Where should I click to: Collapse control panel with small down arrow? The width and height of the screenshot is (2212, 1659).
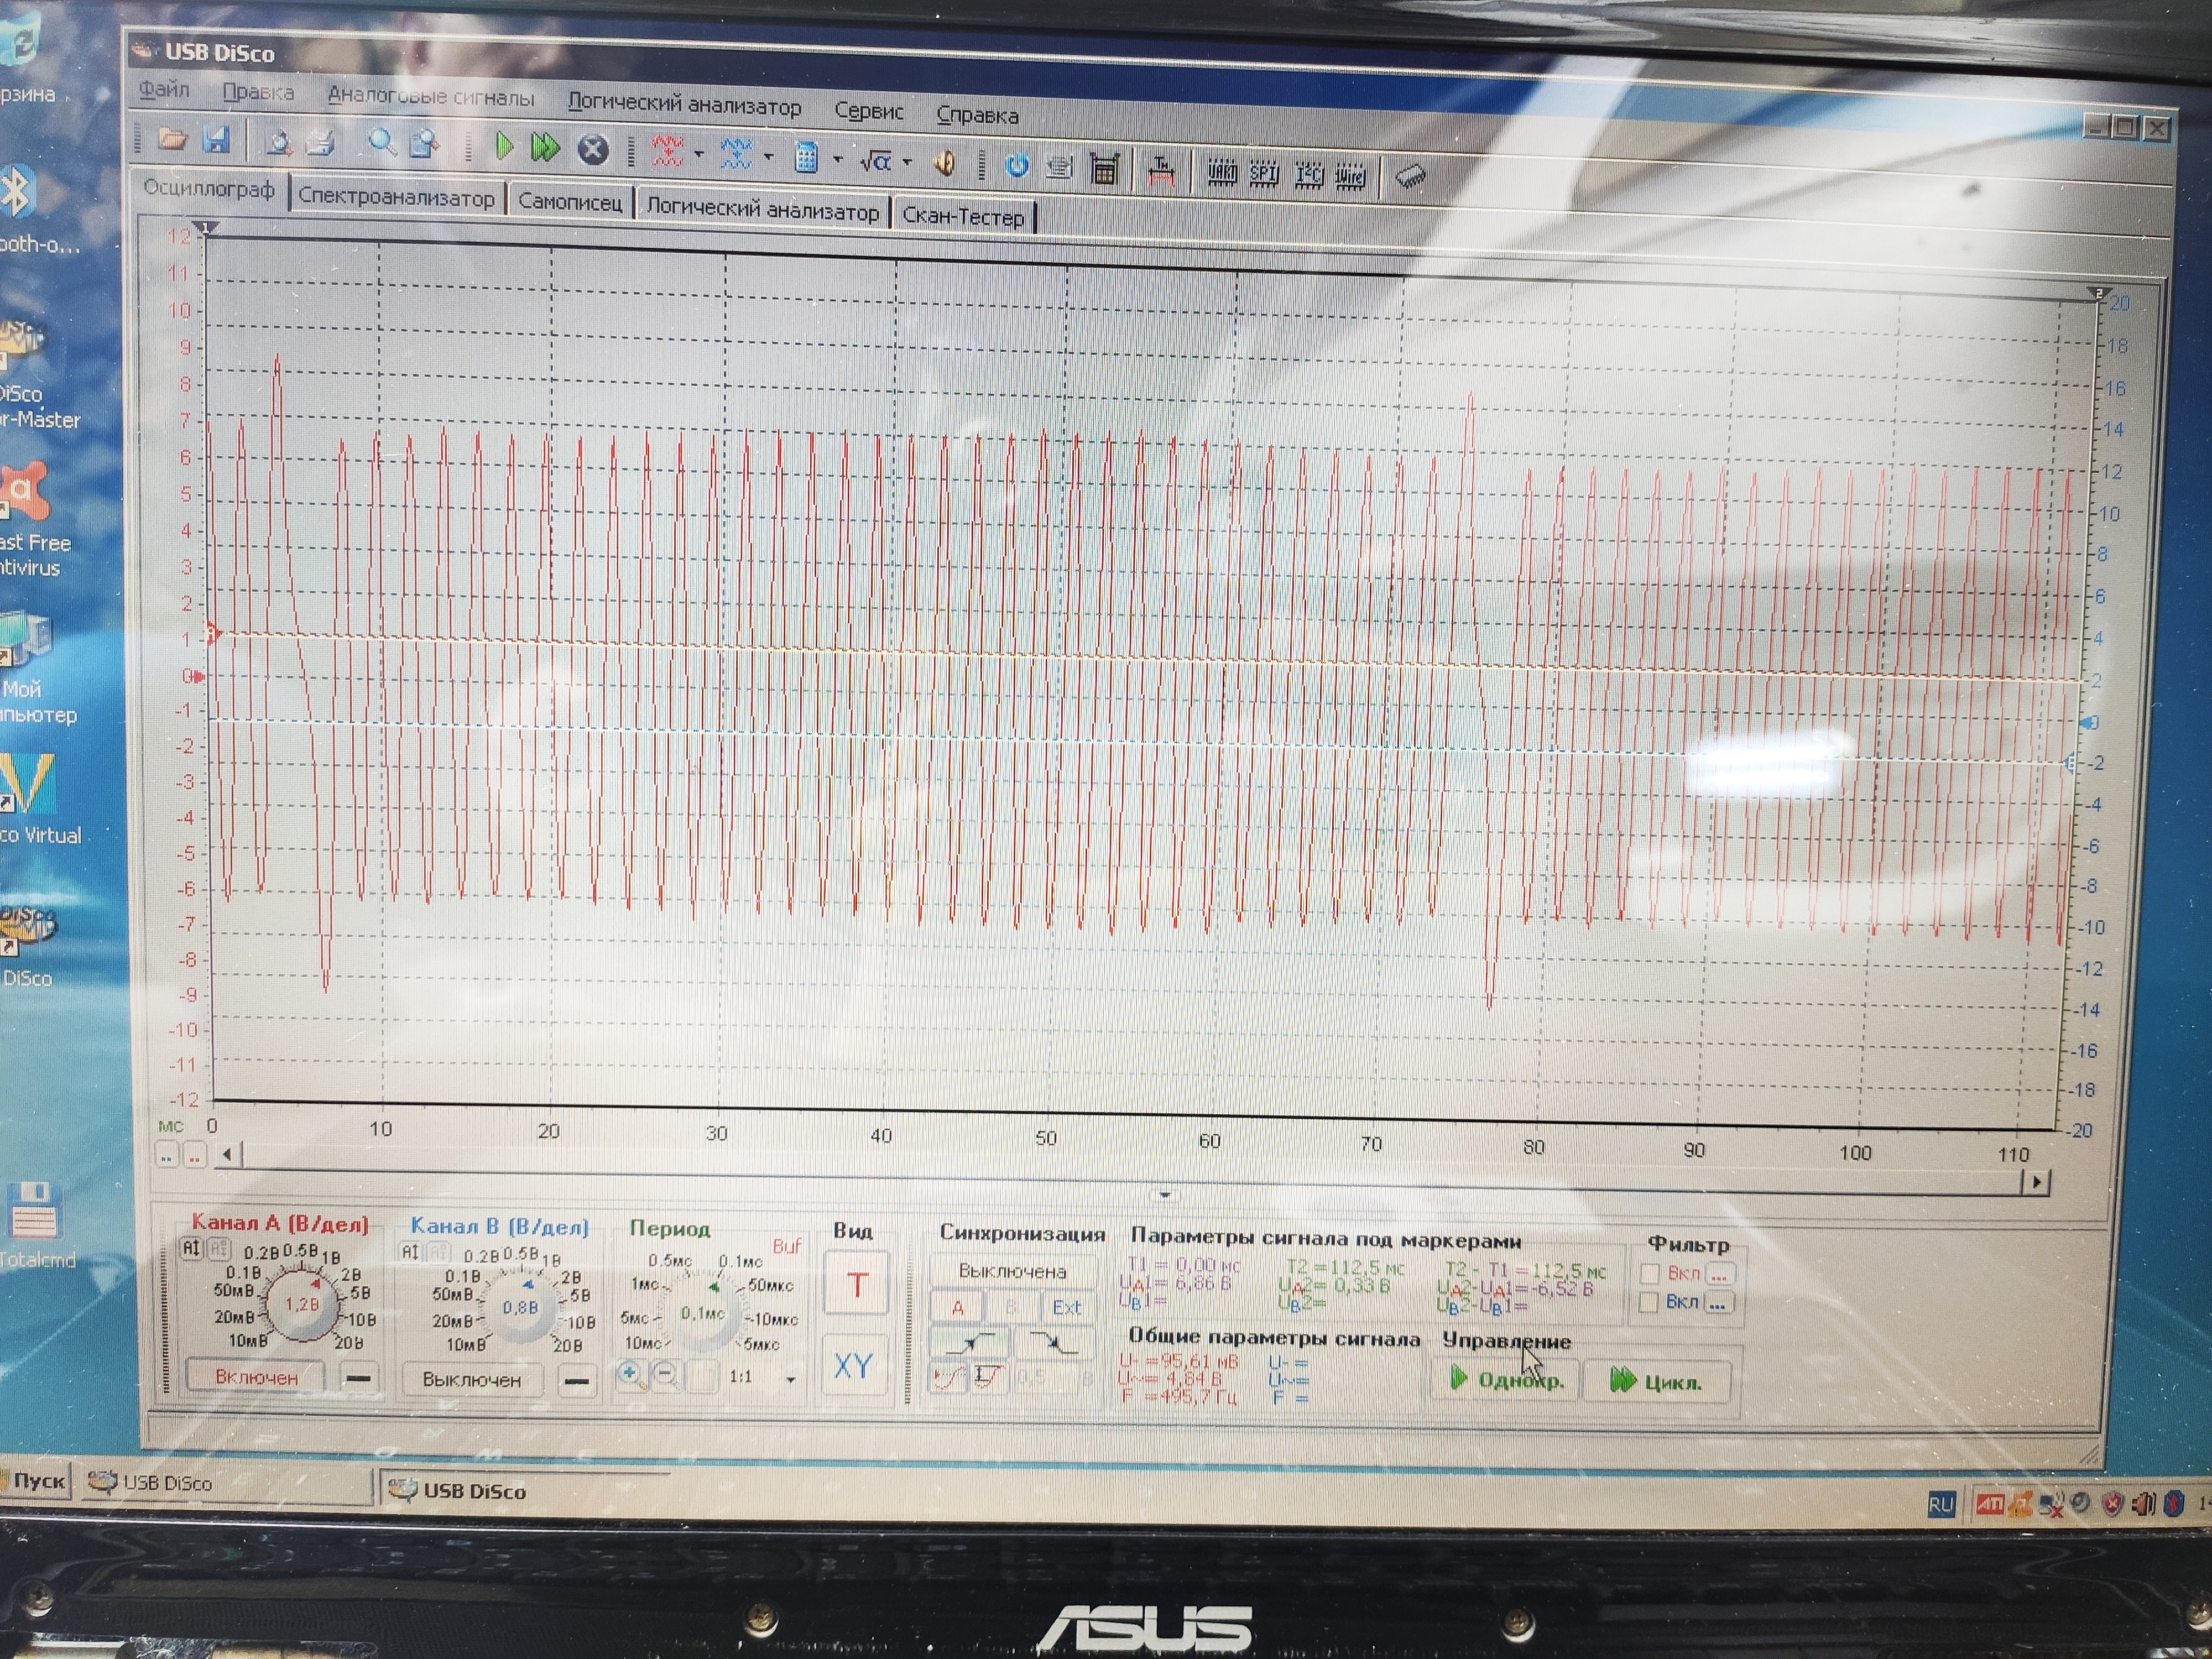pos(1164,1195)
